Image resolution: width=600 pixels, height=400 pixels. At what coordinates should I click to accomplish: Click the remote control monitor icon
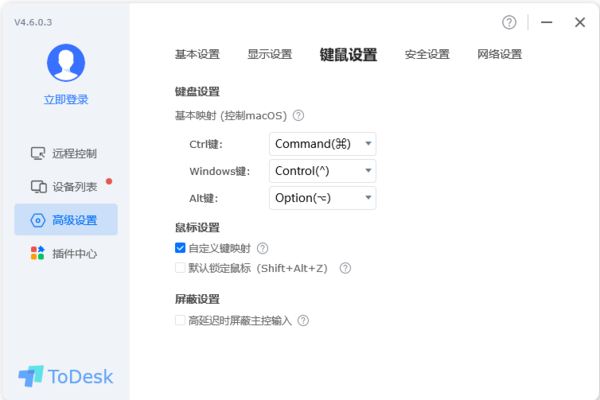point(38,154)
